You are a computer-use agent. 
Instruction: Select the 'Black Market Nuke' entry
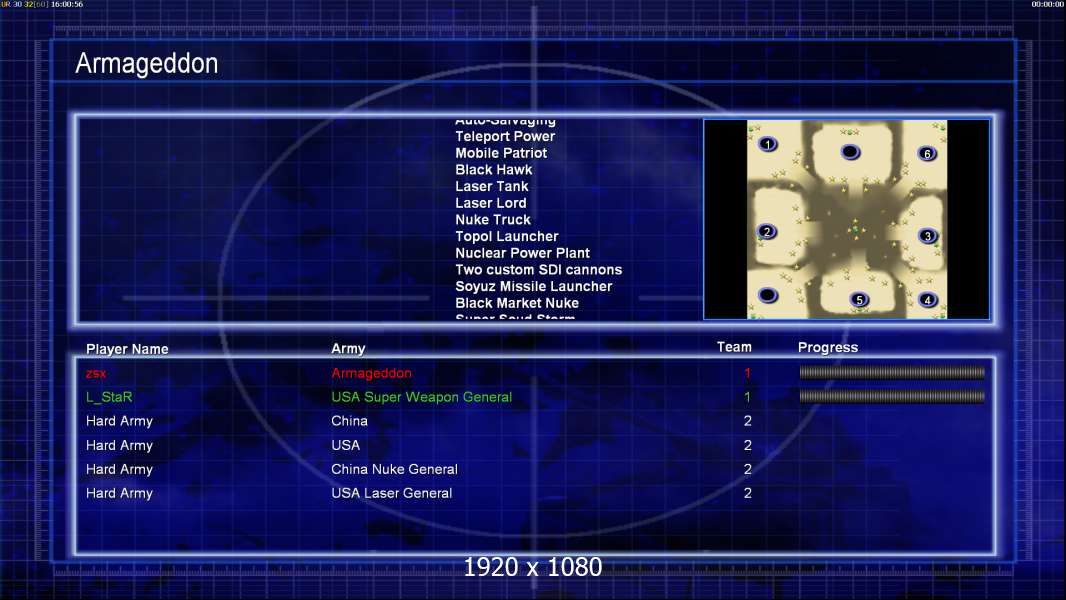click(517, 303)
